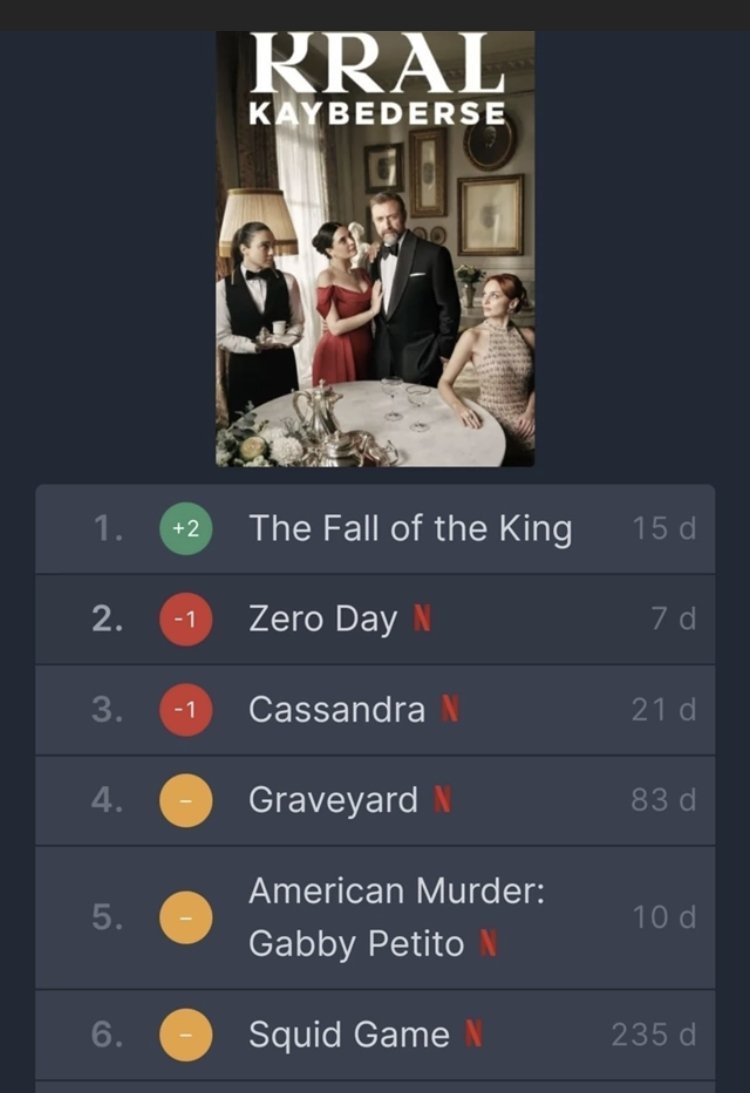Click the 235 d duration for Squid Game
This screenshot has width=750, height=1093.
point(653,1035)
